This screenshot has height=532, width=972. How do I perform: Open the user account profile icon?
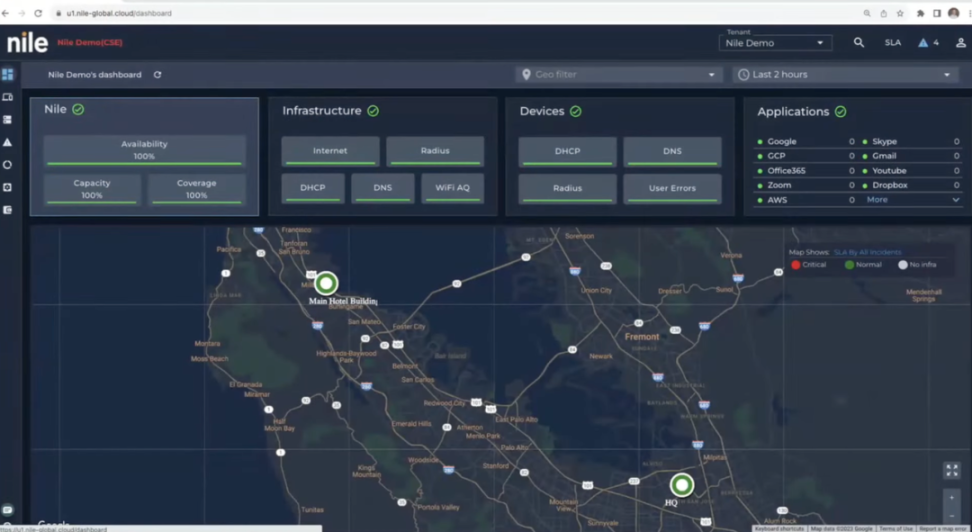[960, 43]
